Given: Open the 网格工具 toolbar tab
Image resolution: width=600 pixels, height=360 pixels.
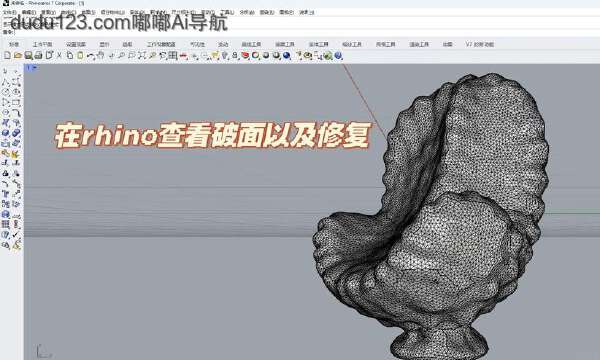Looking at the screenshot, I should (285, 44).
